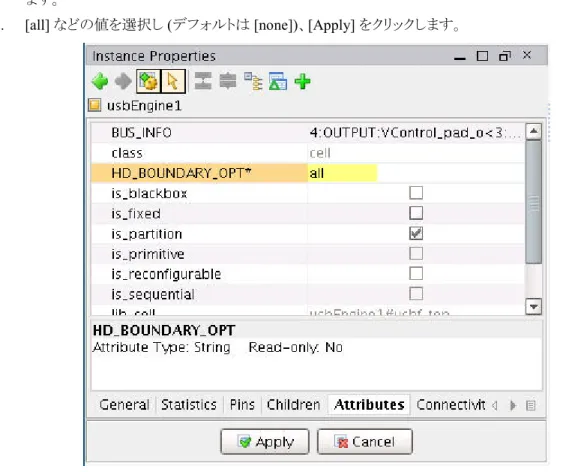Open the Connectivity tab
This screenshot has width=566, height=472.
(451, 405)
